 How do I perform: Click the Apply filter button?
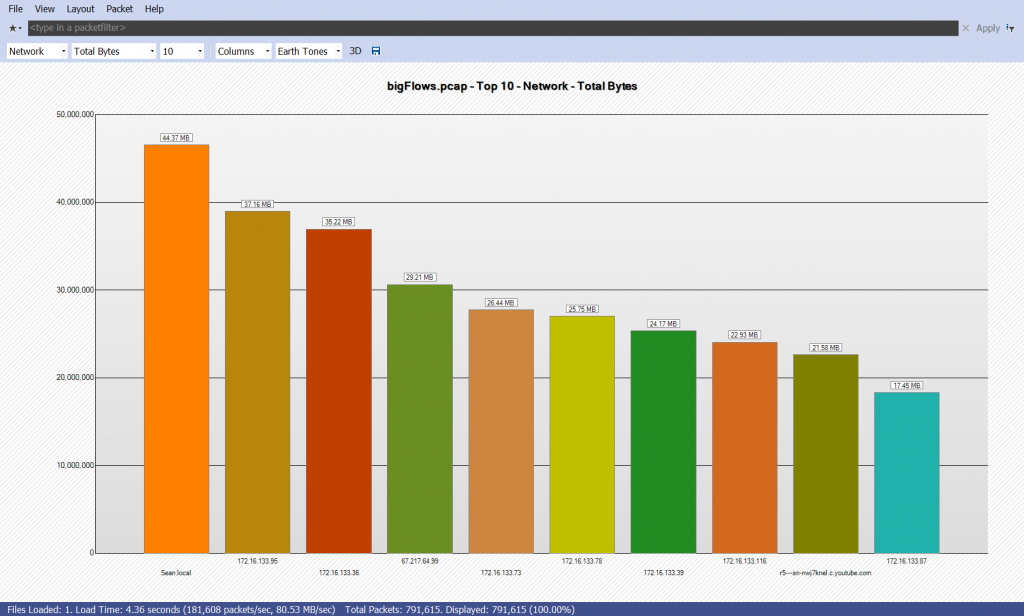[x=988, y=28]
